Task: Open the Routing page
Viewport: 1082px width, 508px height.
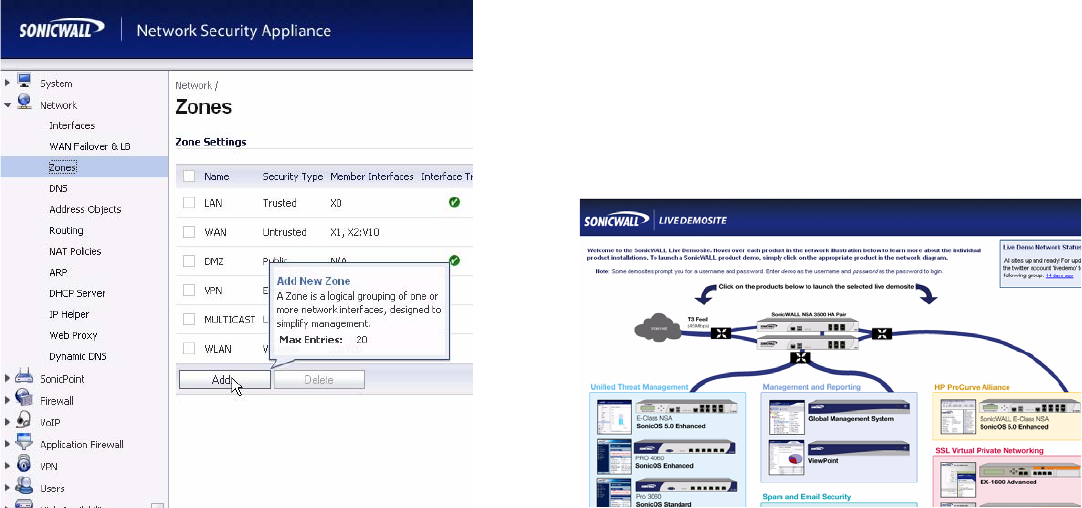Action: (x=66, y=231)
